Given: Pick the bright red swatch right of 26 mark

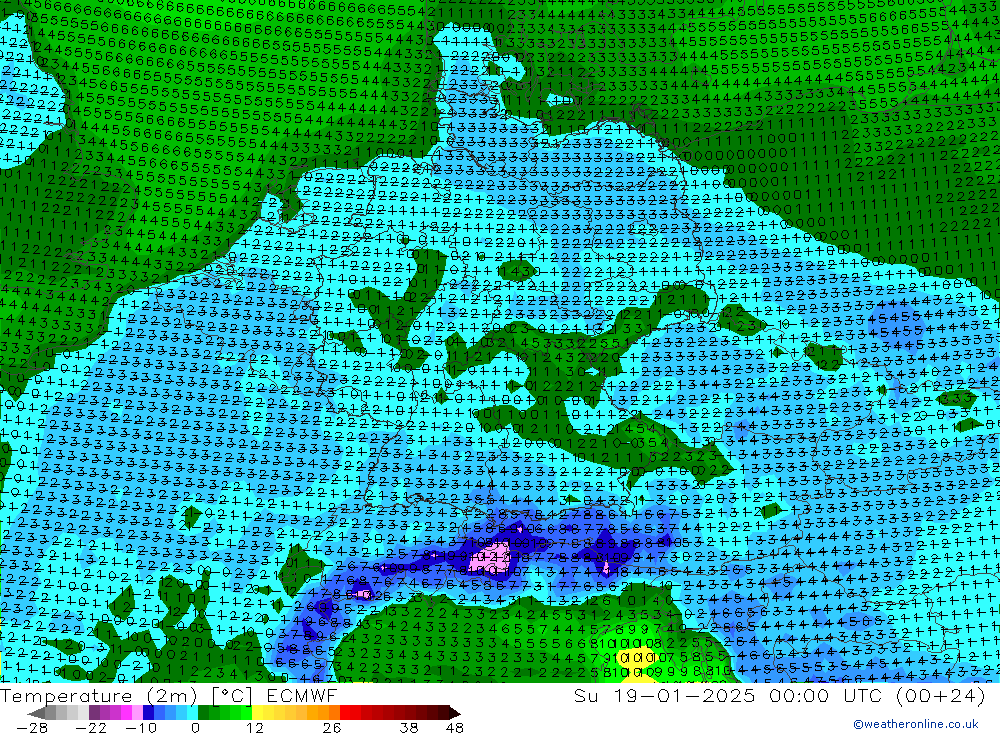Looking at the screenshot, I should point(346,713).
